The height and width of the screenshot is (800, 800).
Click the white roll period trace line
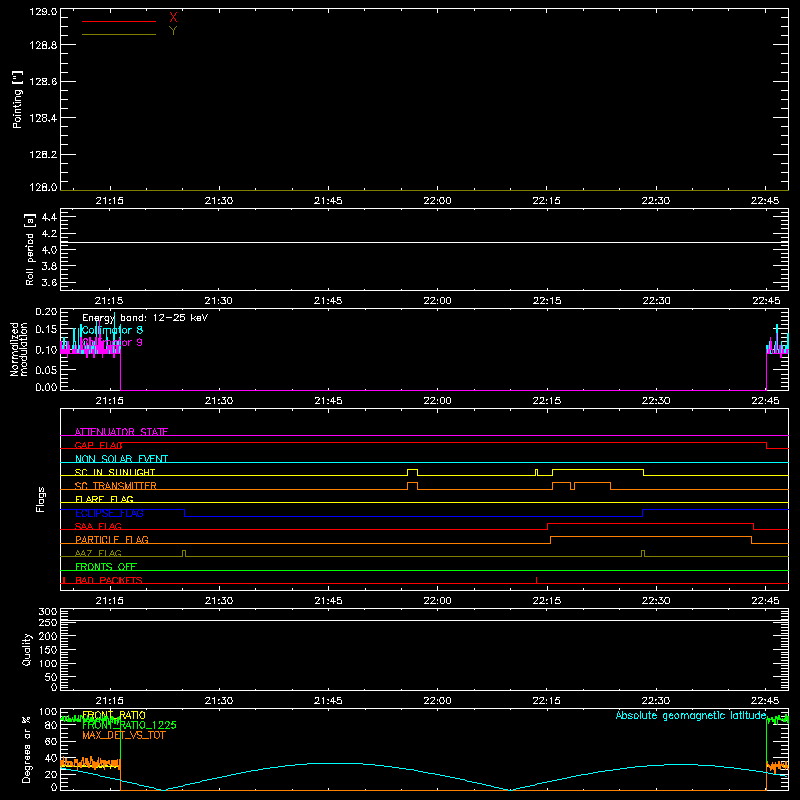424,242
